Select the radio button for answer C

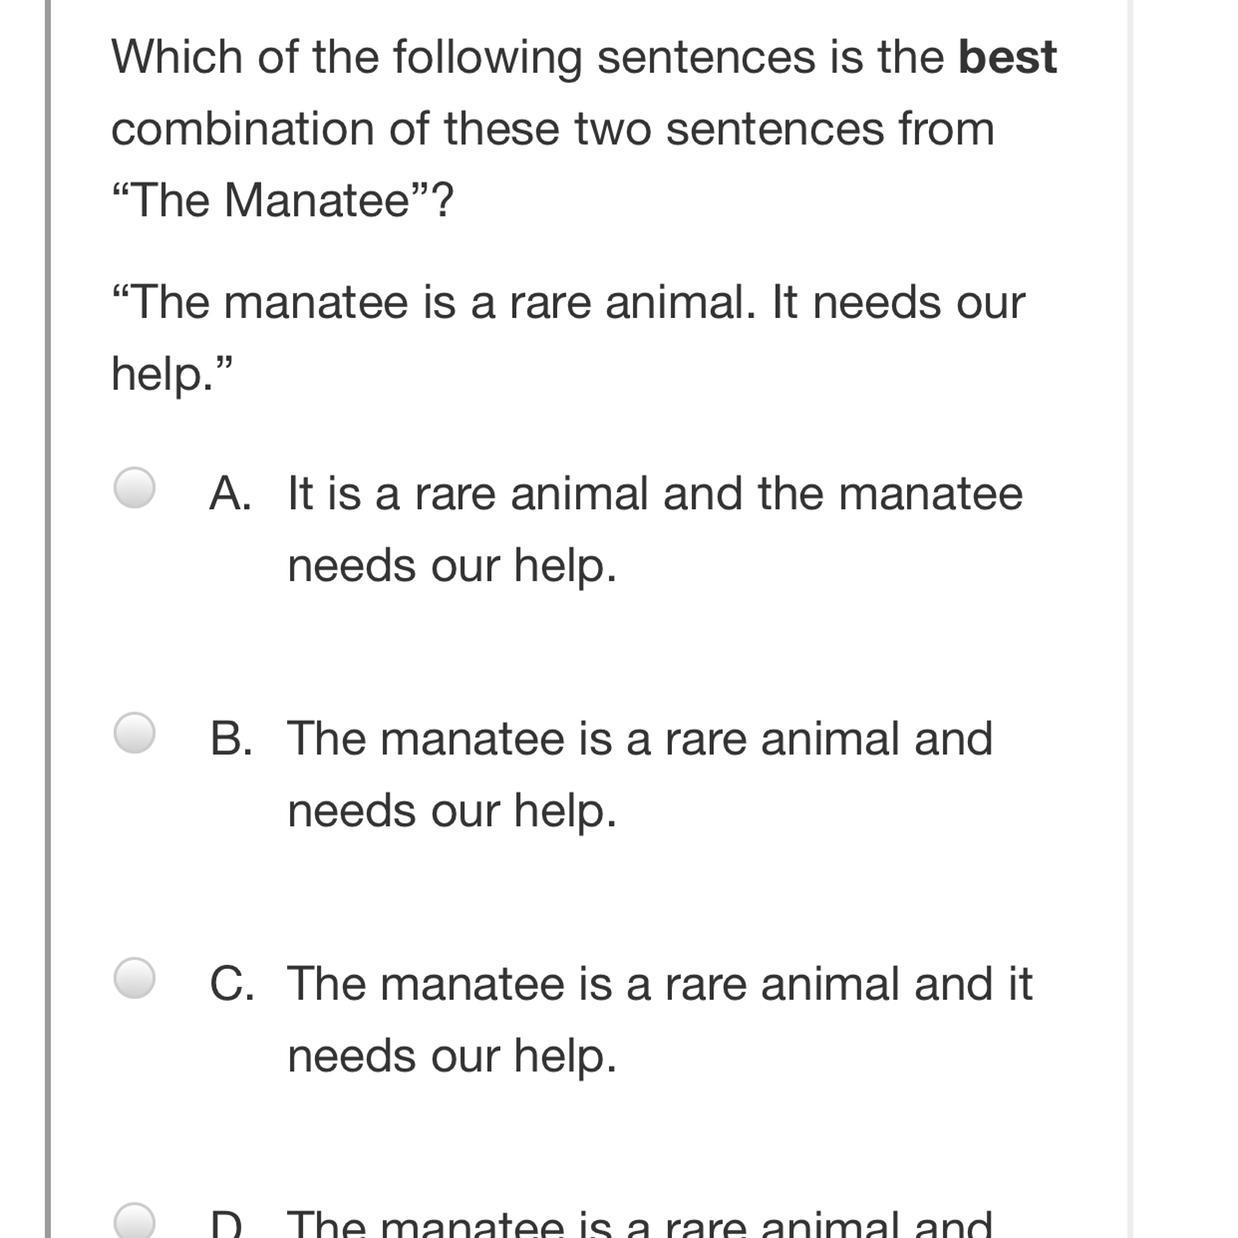coord(134,978)
